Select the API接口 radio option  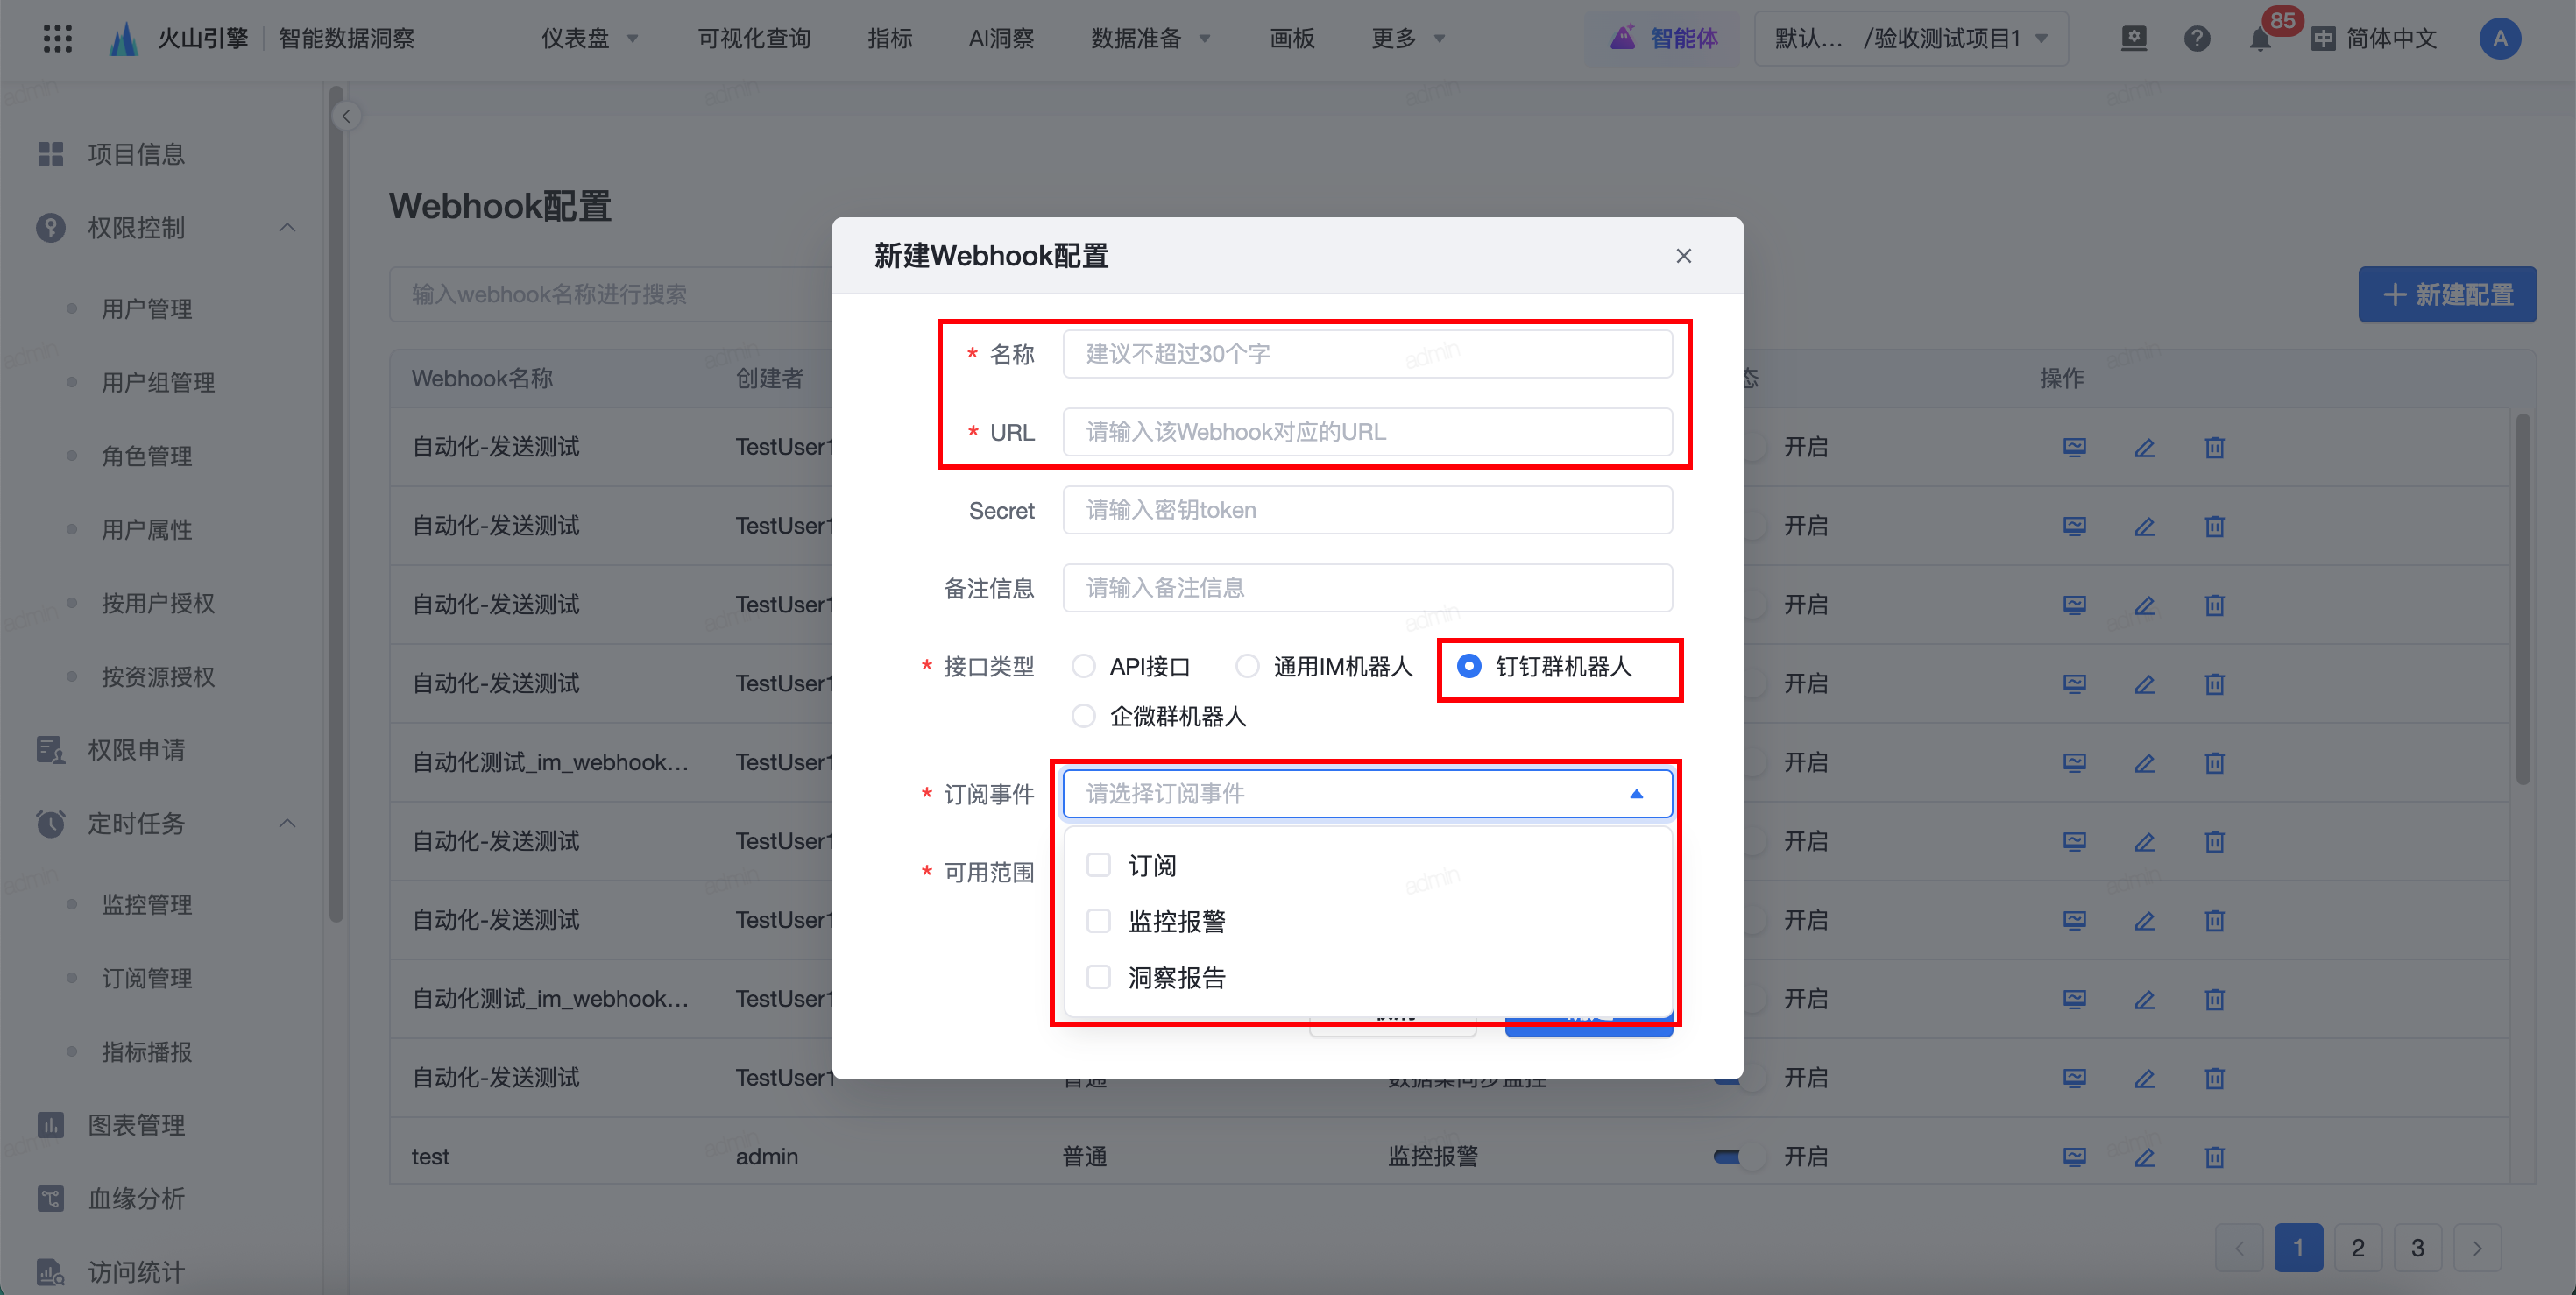click(1083, 666)
